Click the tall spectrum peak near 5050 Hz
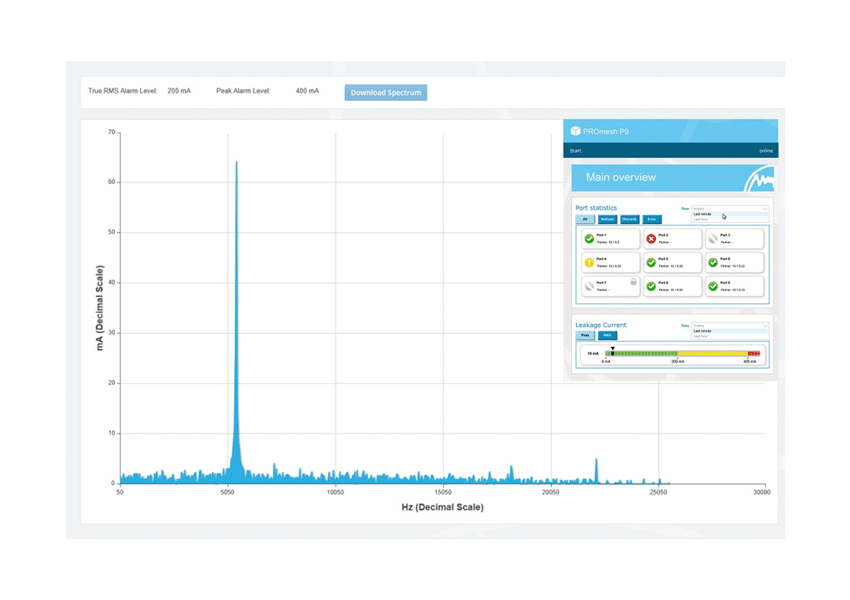 tap(236, 320)
